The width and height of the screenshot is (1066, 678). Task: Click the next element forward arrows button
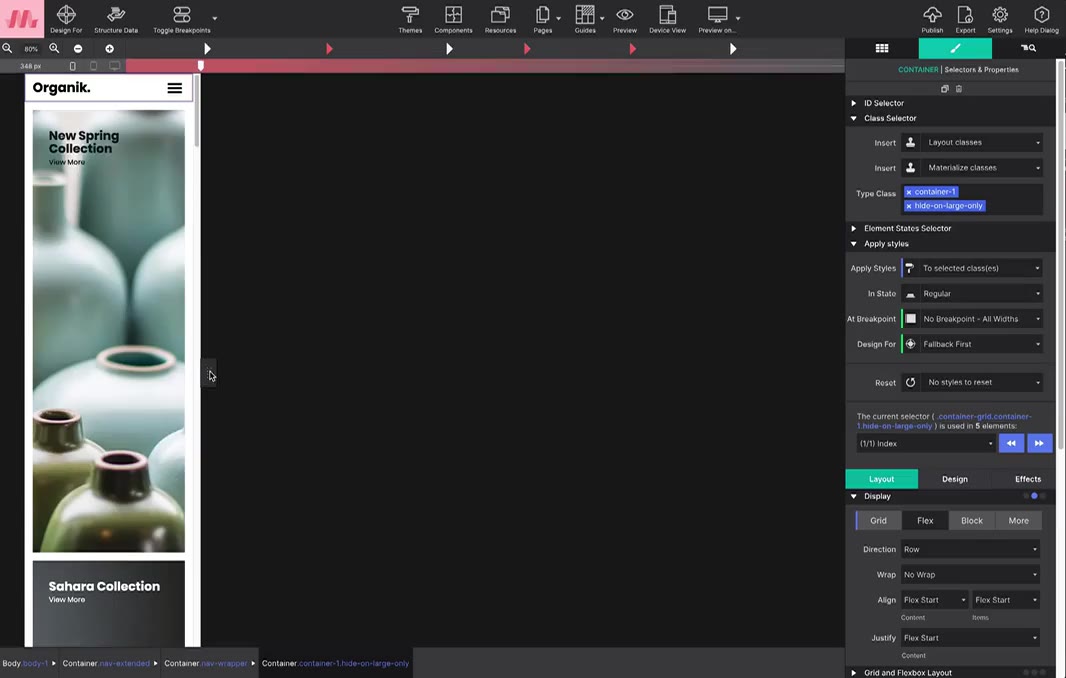(1039, 443)
